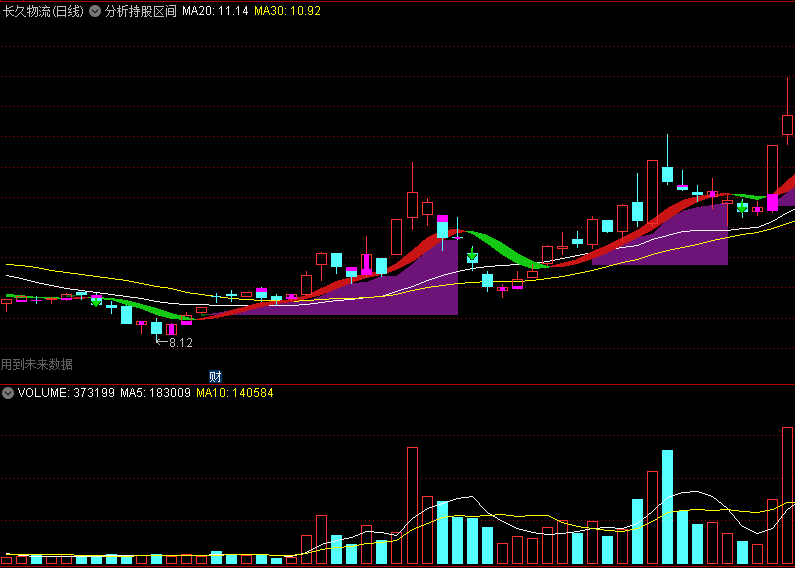This screenshot has width=795, height=568.
Task: Expand the VOLUME indicator dropdown arrow
Action: pyautogui.click(x=8, y=393)
